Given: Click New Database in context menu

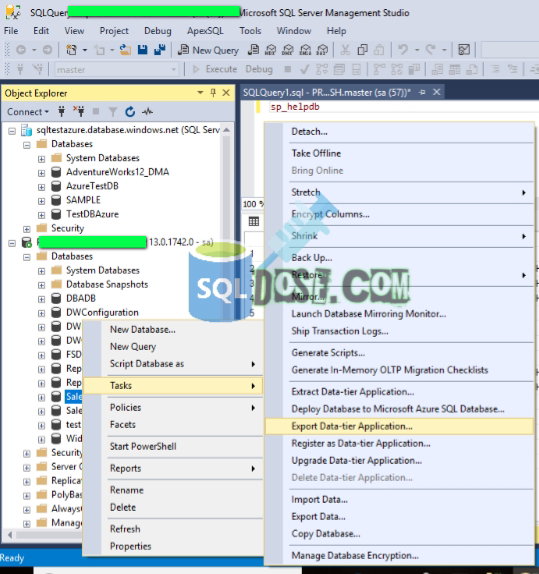Looking at the screenshot, I should coord(143,329).
